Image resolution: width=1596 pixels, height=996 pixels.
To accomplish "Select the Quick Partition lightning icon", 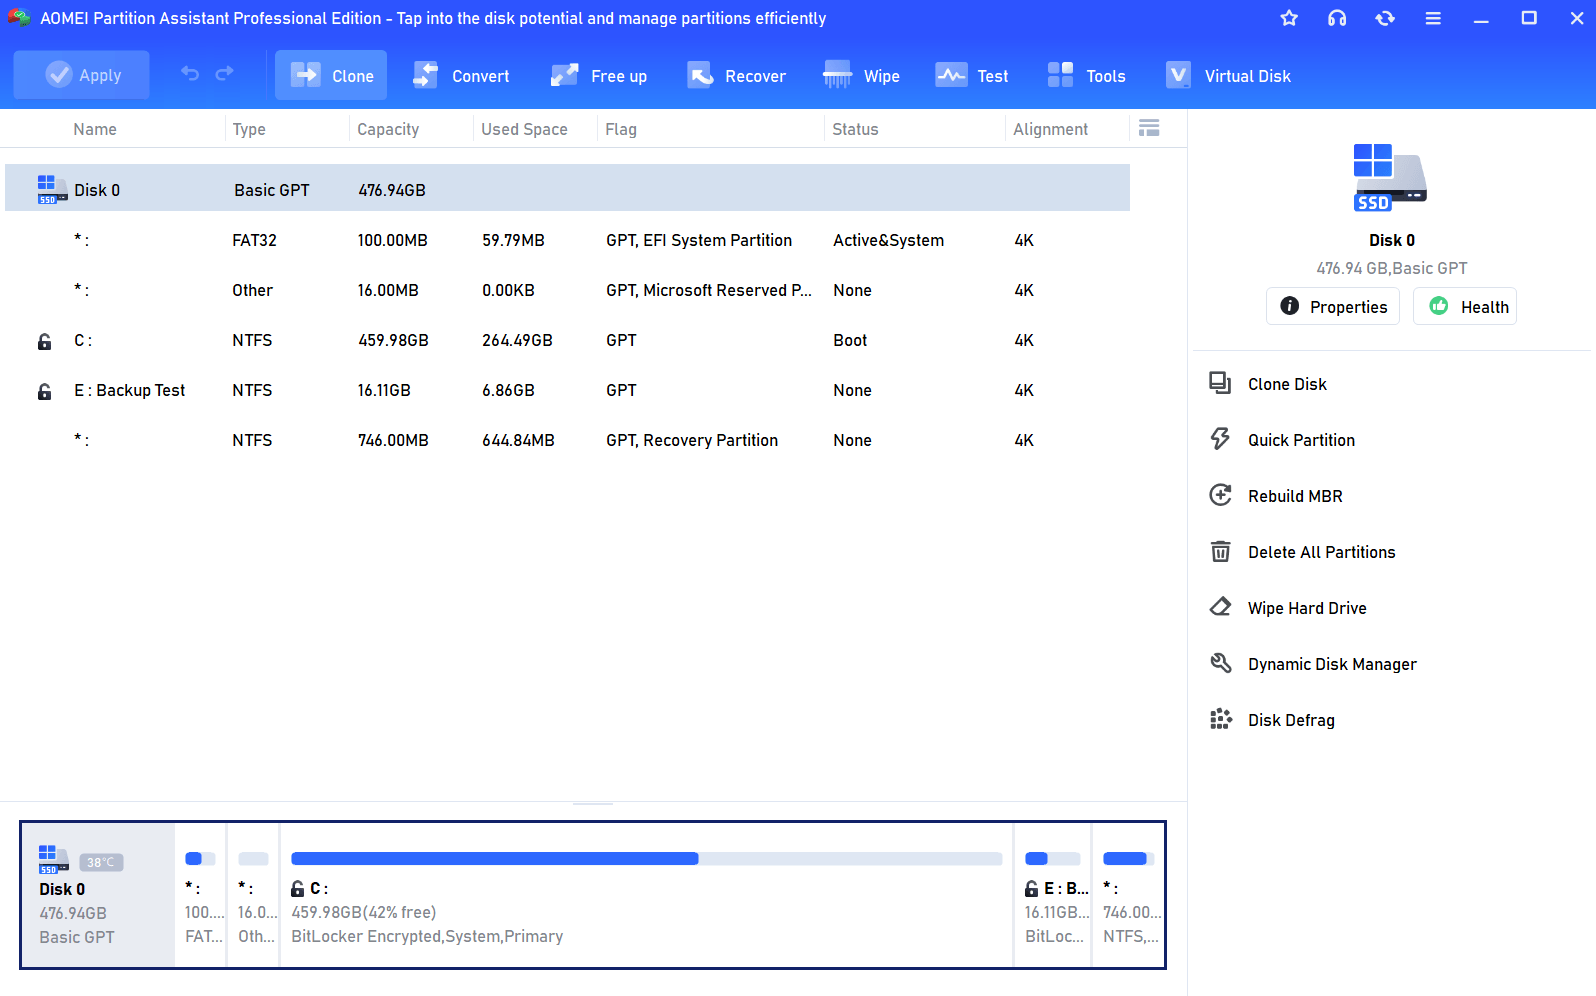I will point(1220,440).
